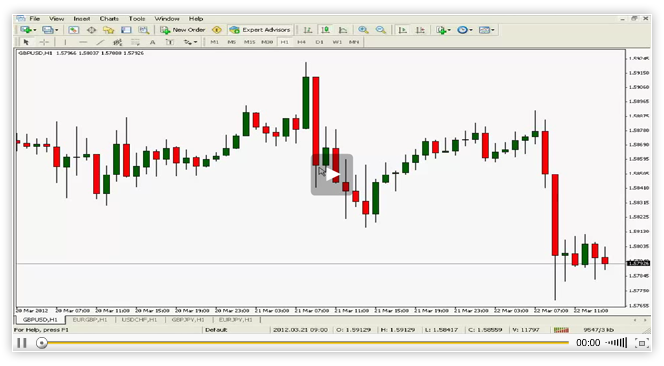Image resolution: width=664 pixels, height=366 pixels.
Task: Select the Fibonacci Retracement tool
Action: (135, 42)
